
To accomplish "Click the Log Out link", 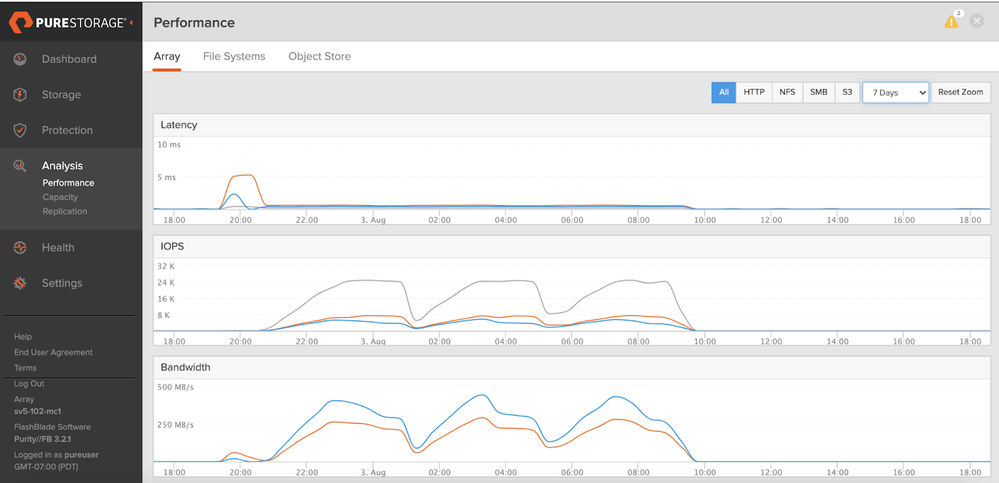I will tap(29, 384).
